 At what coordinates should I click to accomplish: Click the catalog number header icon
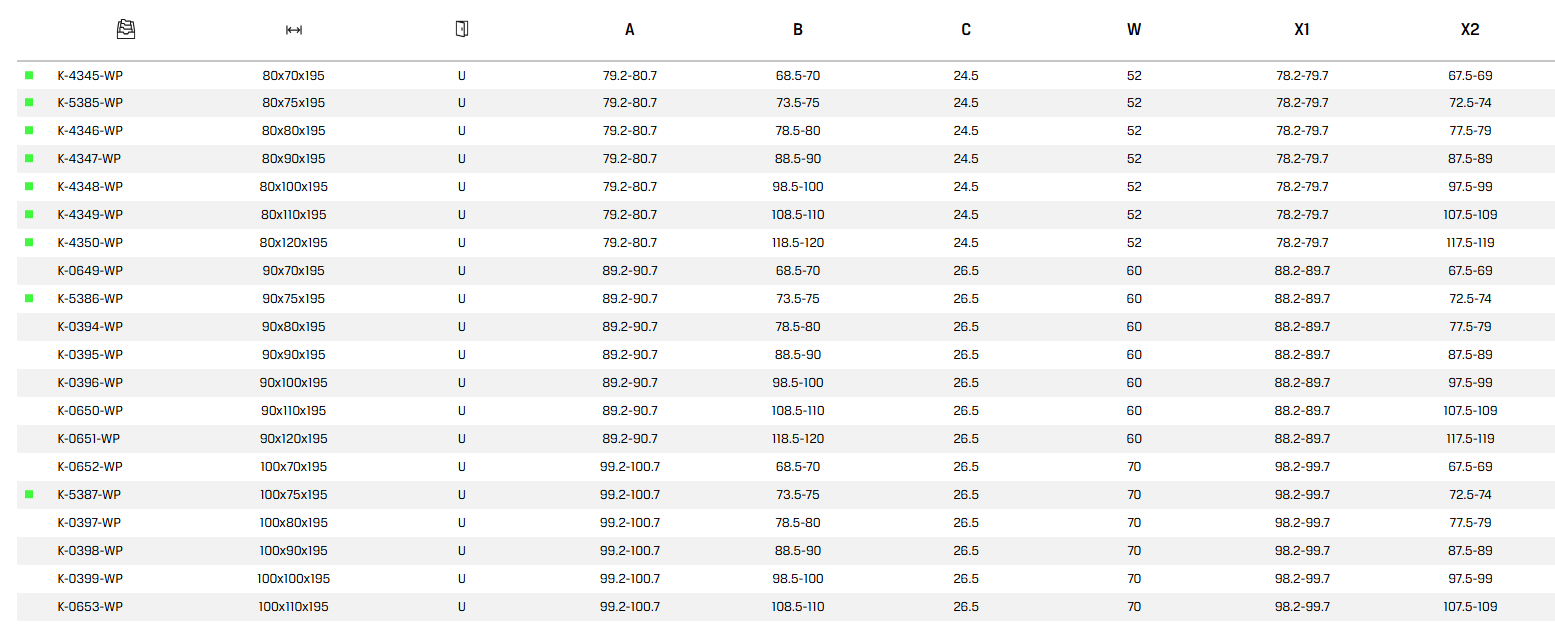[126, 29]
